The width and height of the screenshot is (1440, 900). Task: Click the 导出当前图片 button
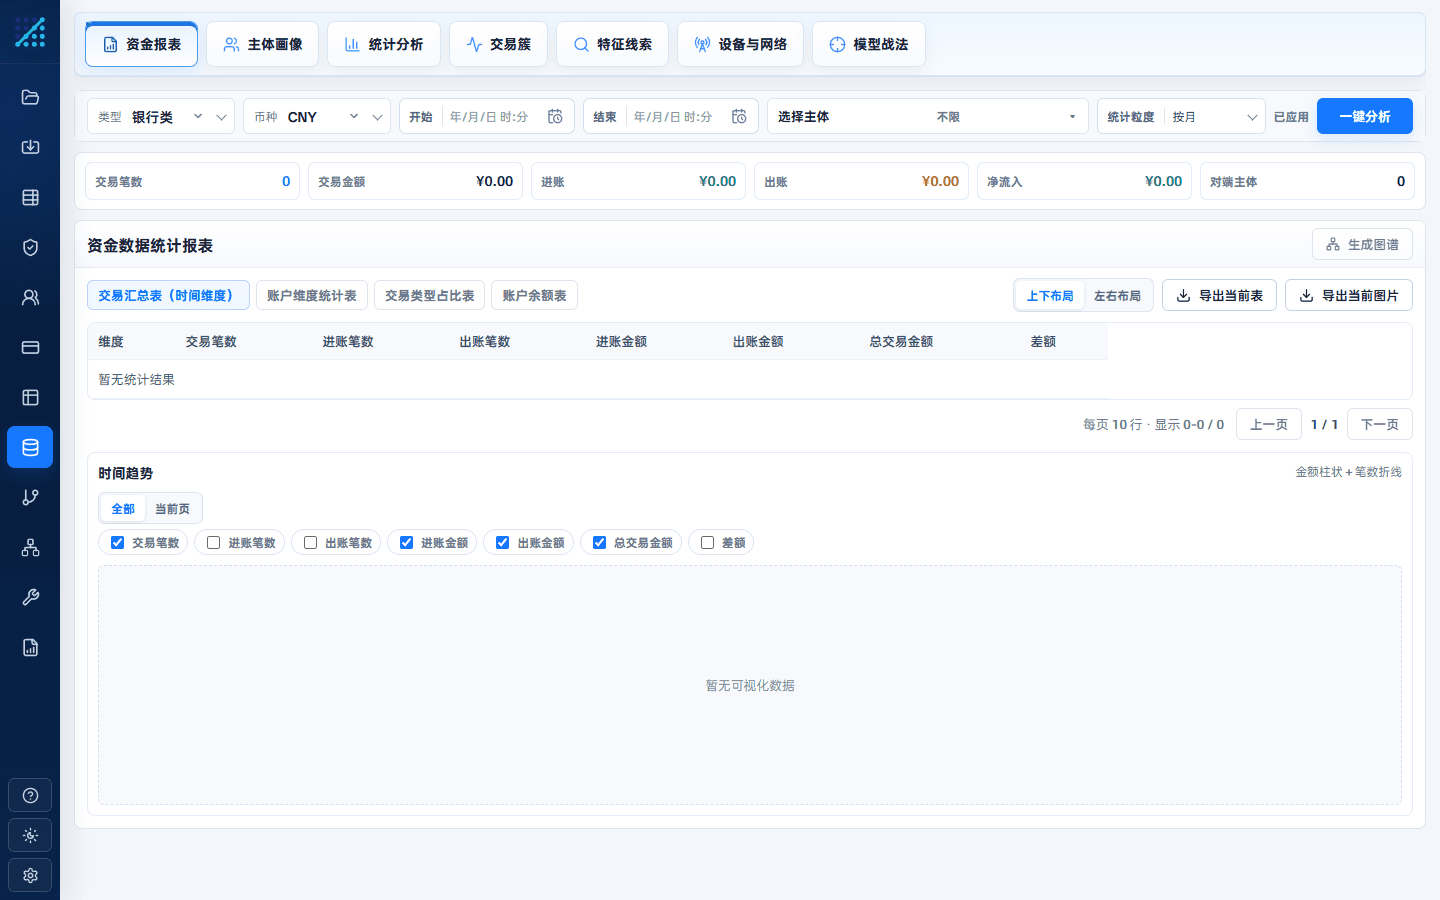click(x=1348, y=295)
